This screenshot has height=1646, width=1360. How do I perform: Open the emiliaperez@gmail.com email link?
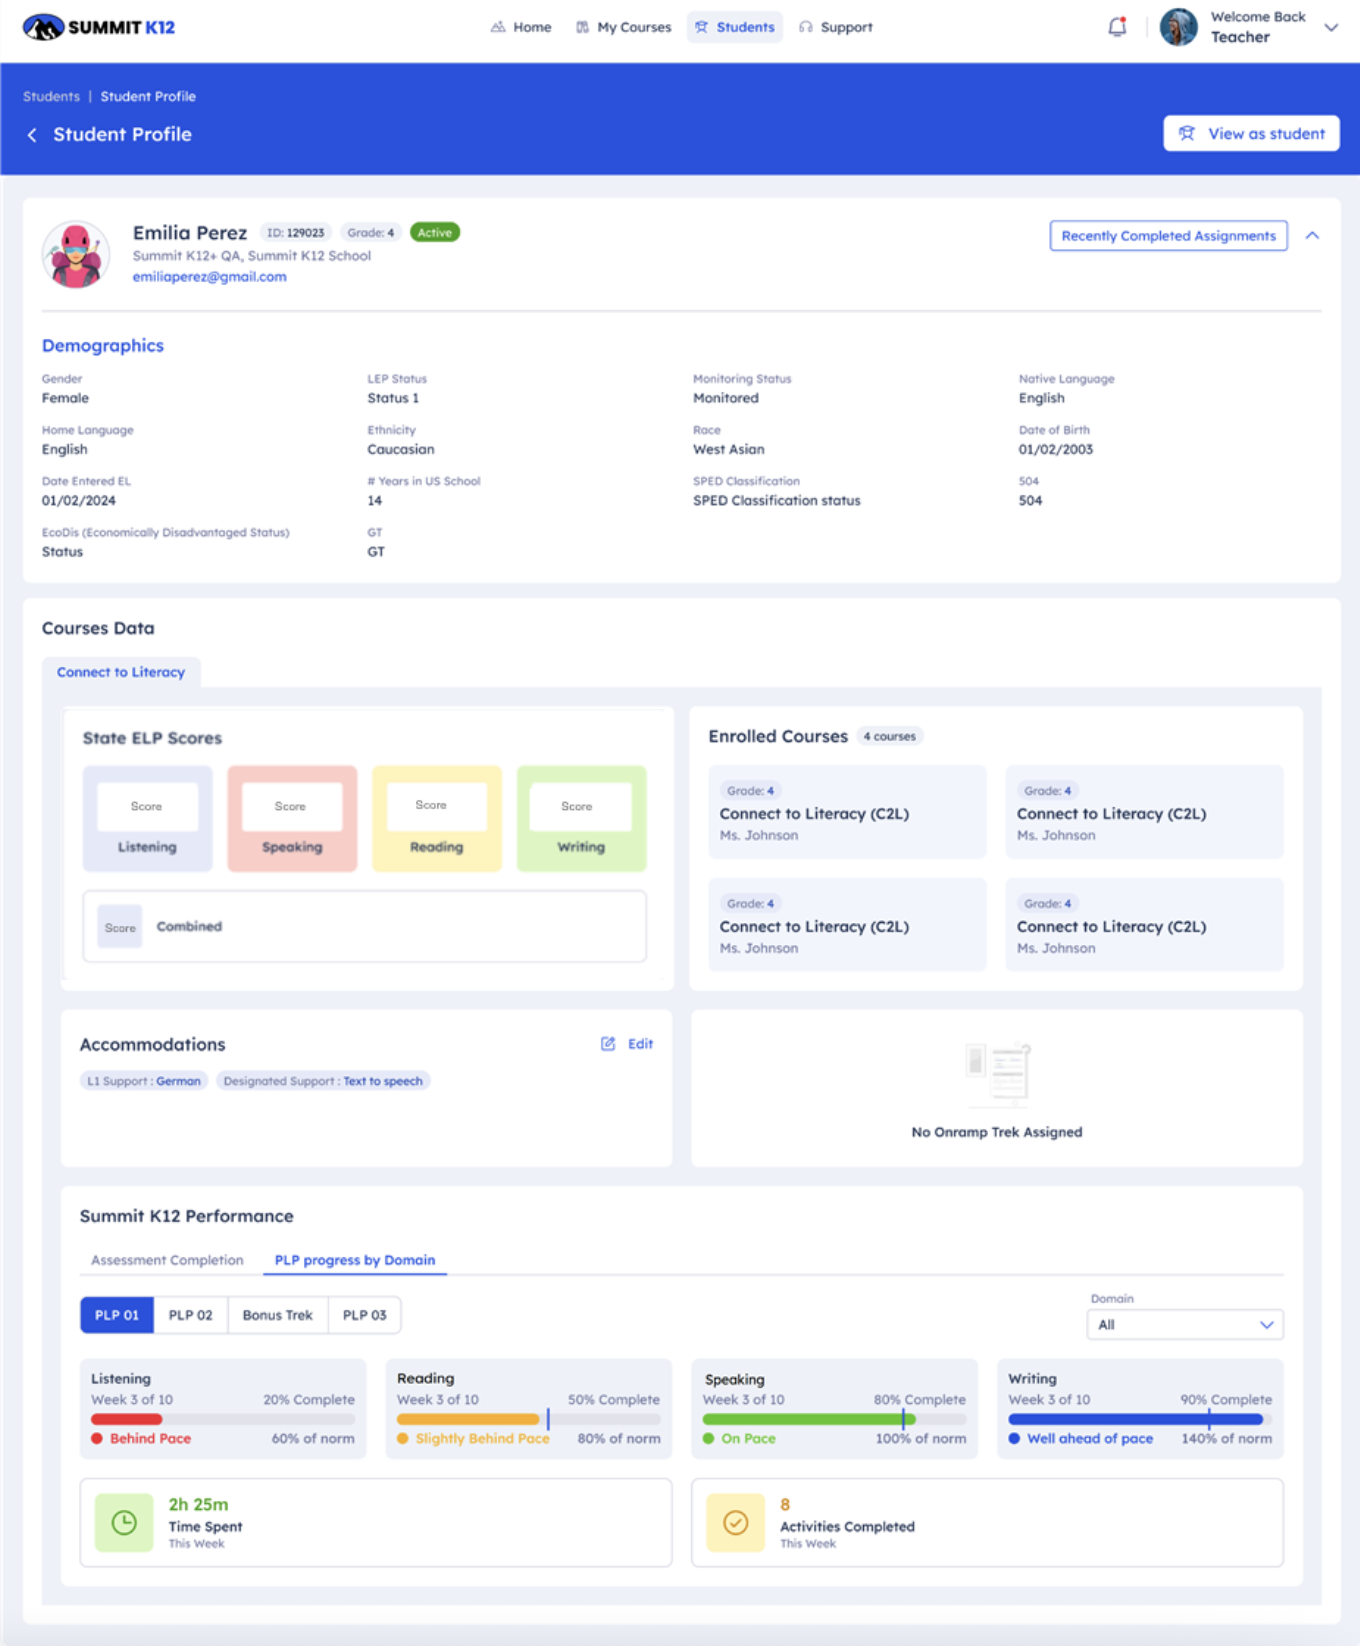pos(209,277)
